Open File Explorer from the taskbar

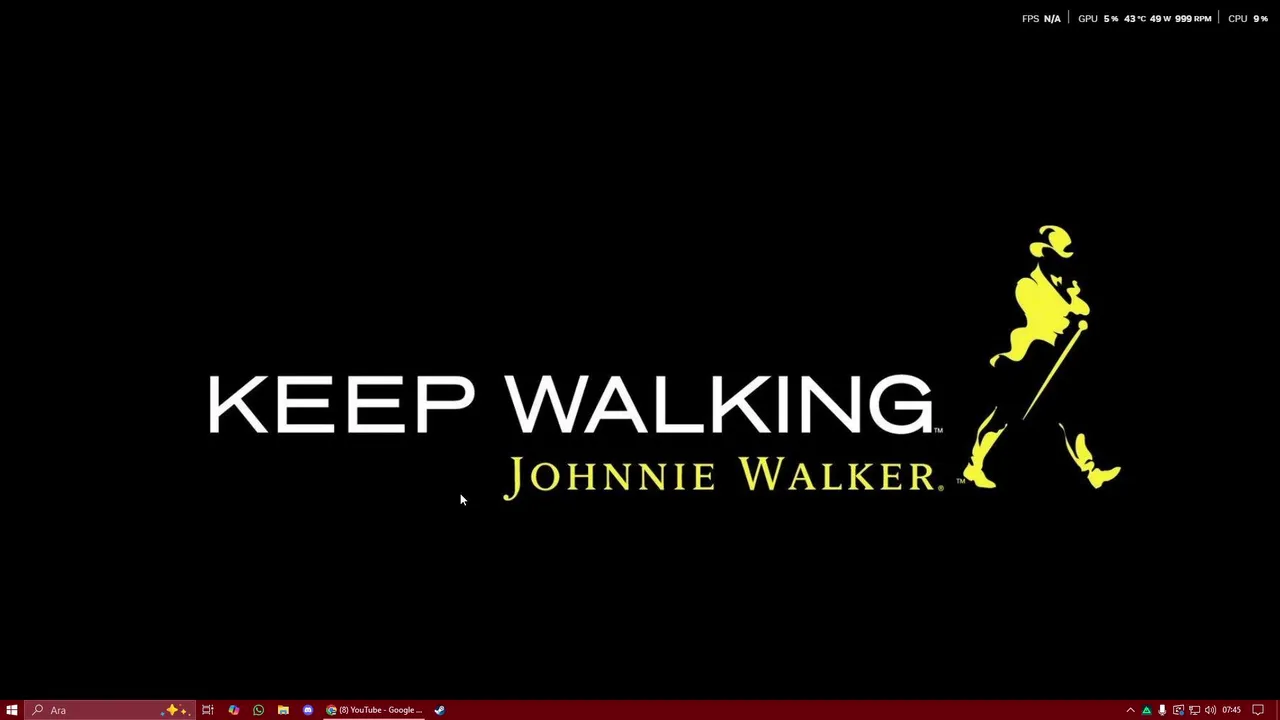(283, 710)
